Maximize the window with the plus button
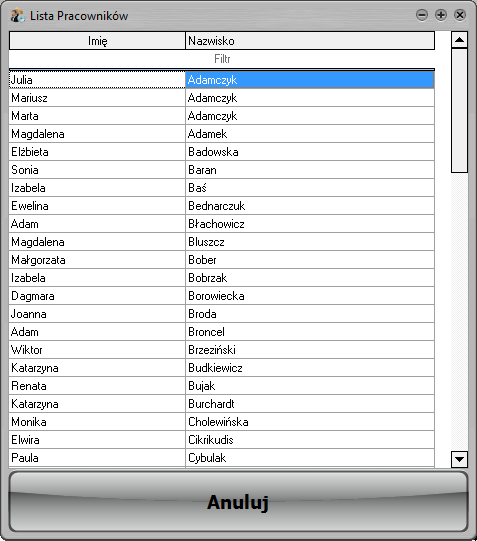 coord(441,15)
